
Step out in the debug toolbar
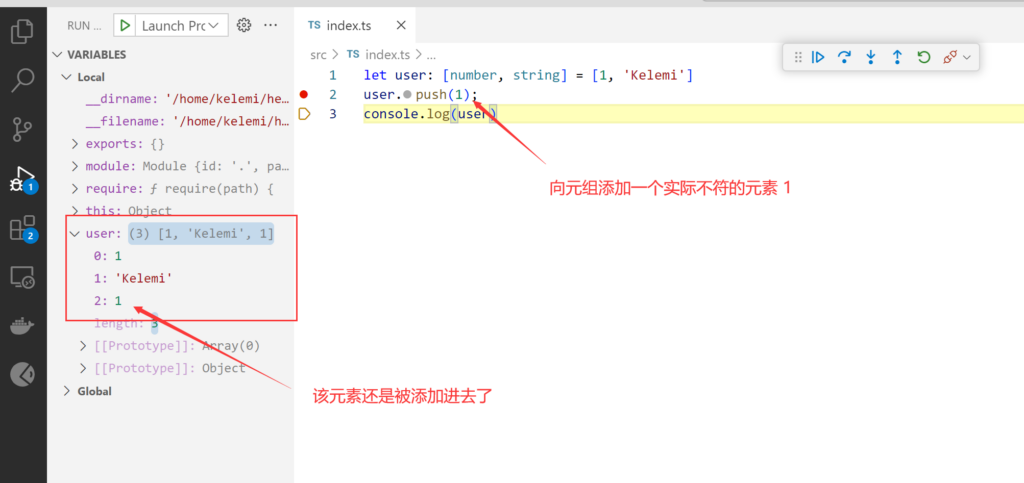[x=897, y=57]
